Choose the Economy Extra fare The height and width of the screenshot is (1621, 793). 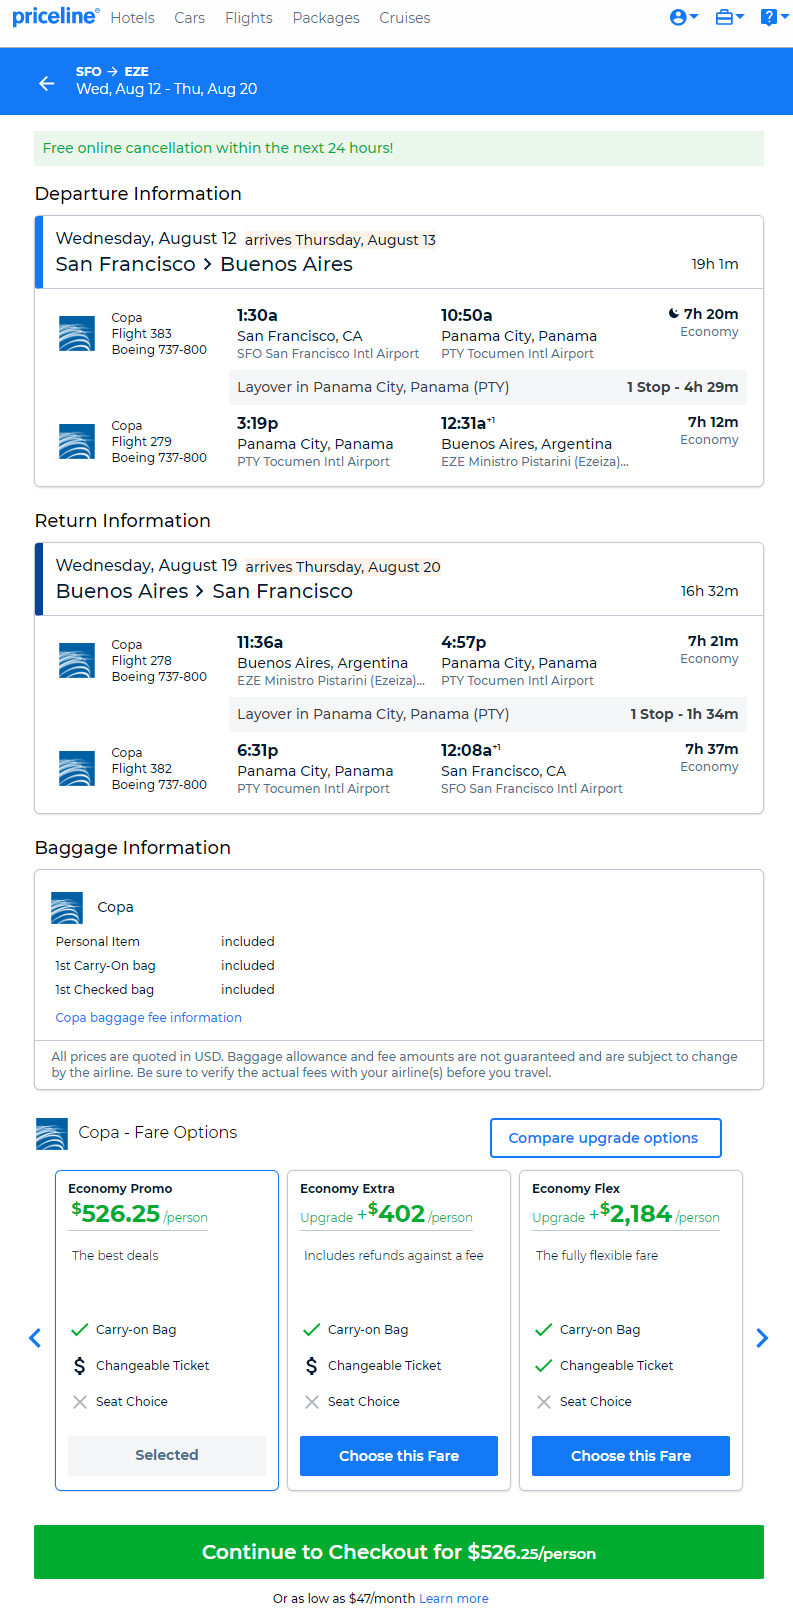click(399, 1456)
